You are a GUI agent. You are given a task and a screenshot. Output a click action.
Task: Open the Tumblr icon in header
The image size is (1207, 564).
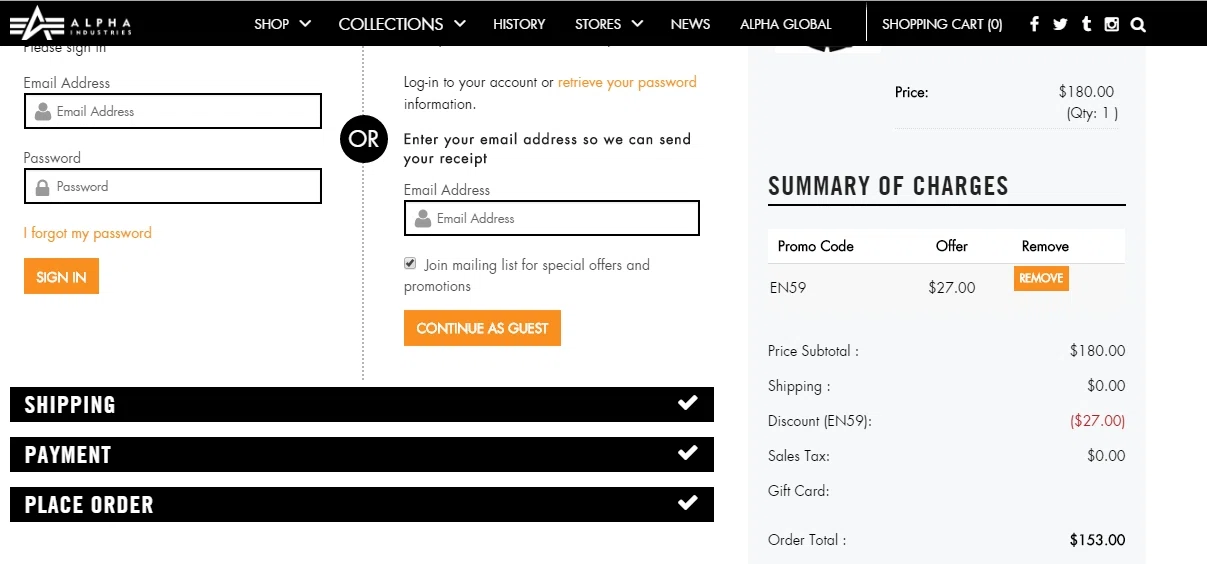click(x=1087, y=24)
